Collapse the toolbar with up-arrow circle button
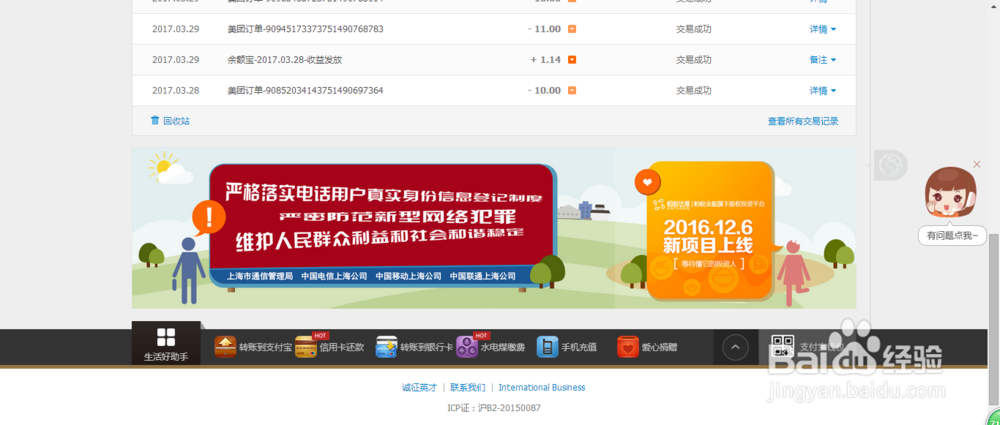This screenshot has height=425, width=1000. tap(735, 347)
